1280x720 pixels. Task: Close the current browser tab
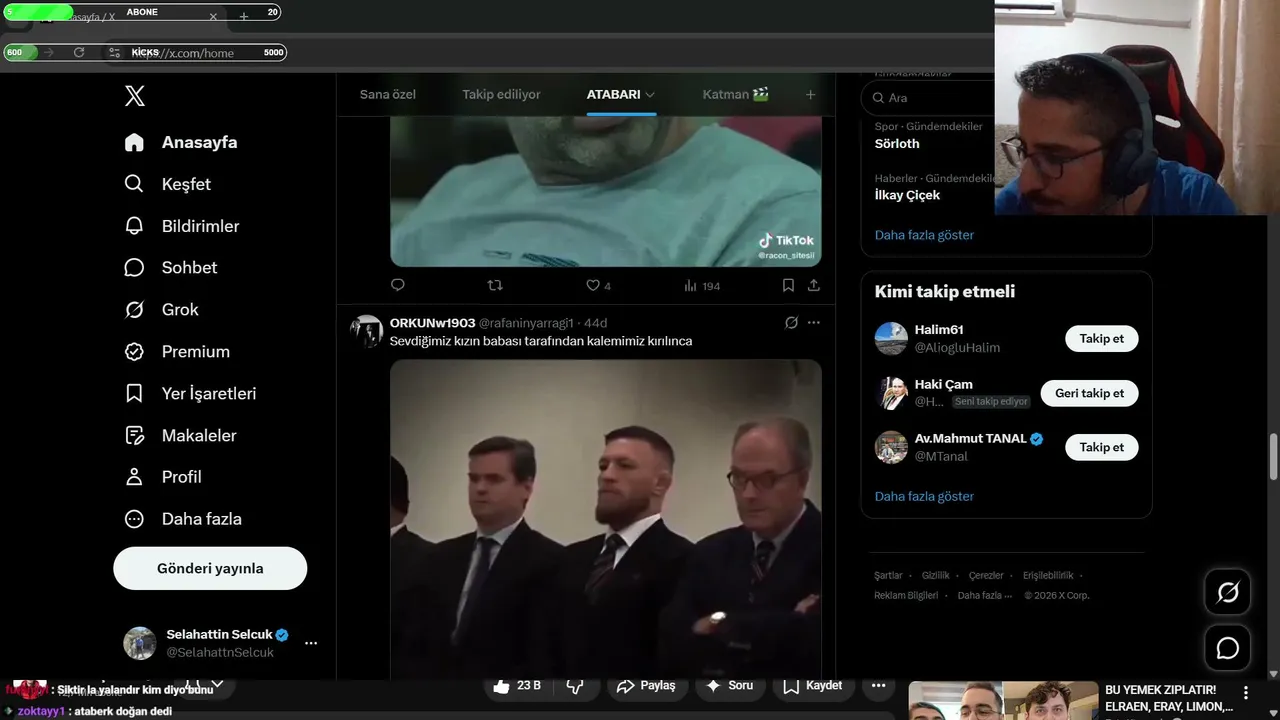coord(213,16)
